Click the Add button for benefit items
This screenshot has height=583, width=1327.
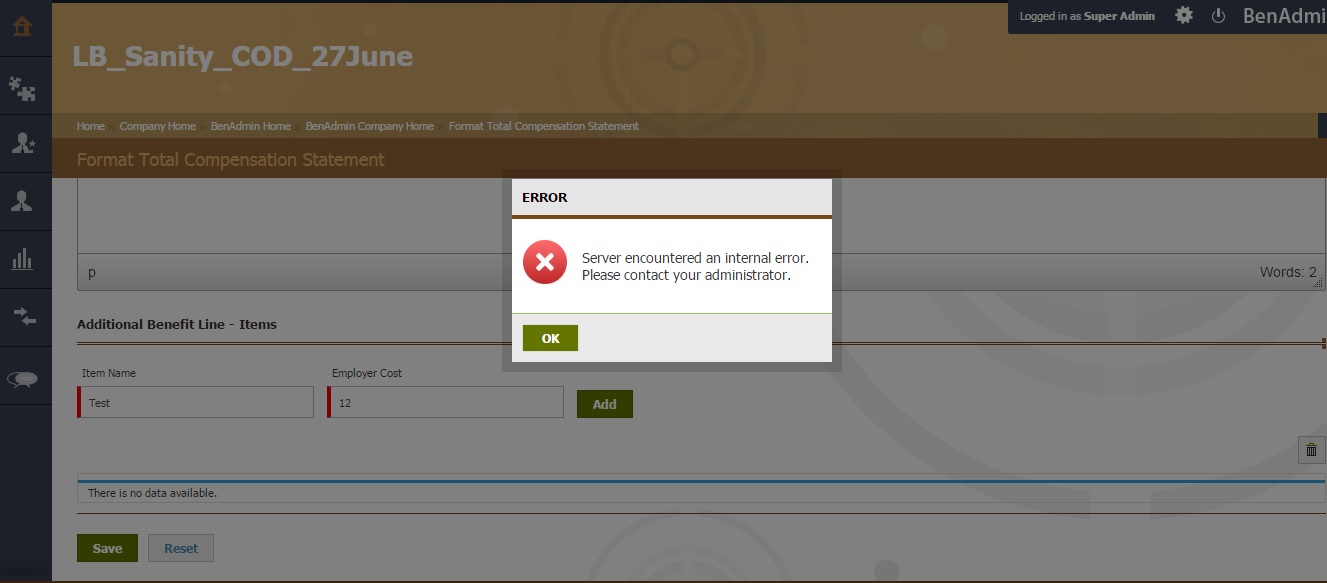tap(604, 404)
